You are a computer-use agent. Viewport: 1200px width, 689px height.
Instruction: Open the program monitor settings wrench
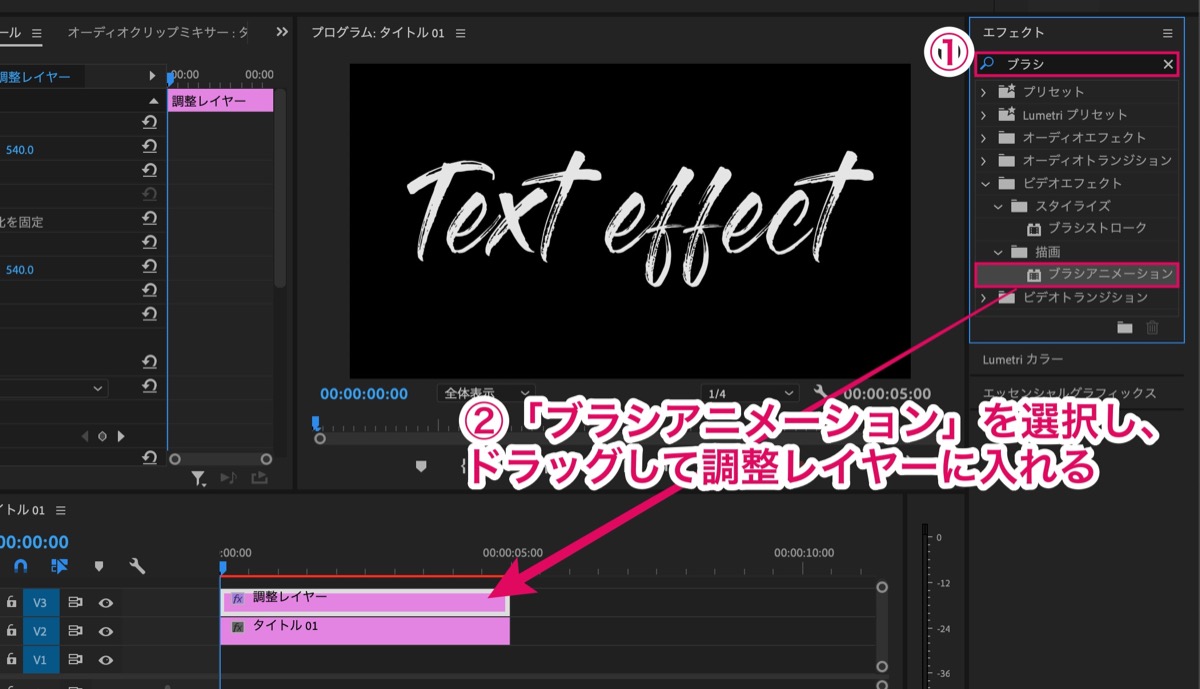[x=823, y=393]
